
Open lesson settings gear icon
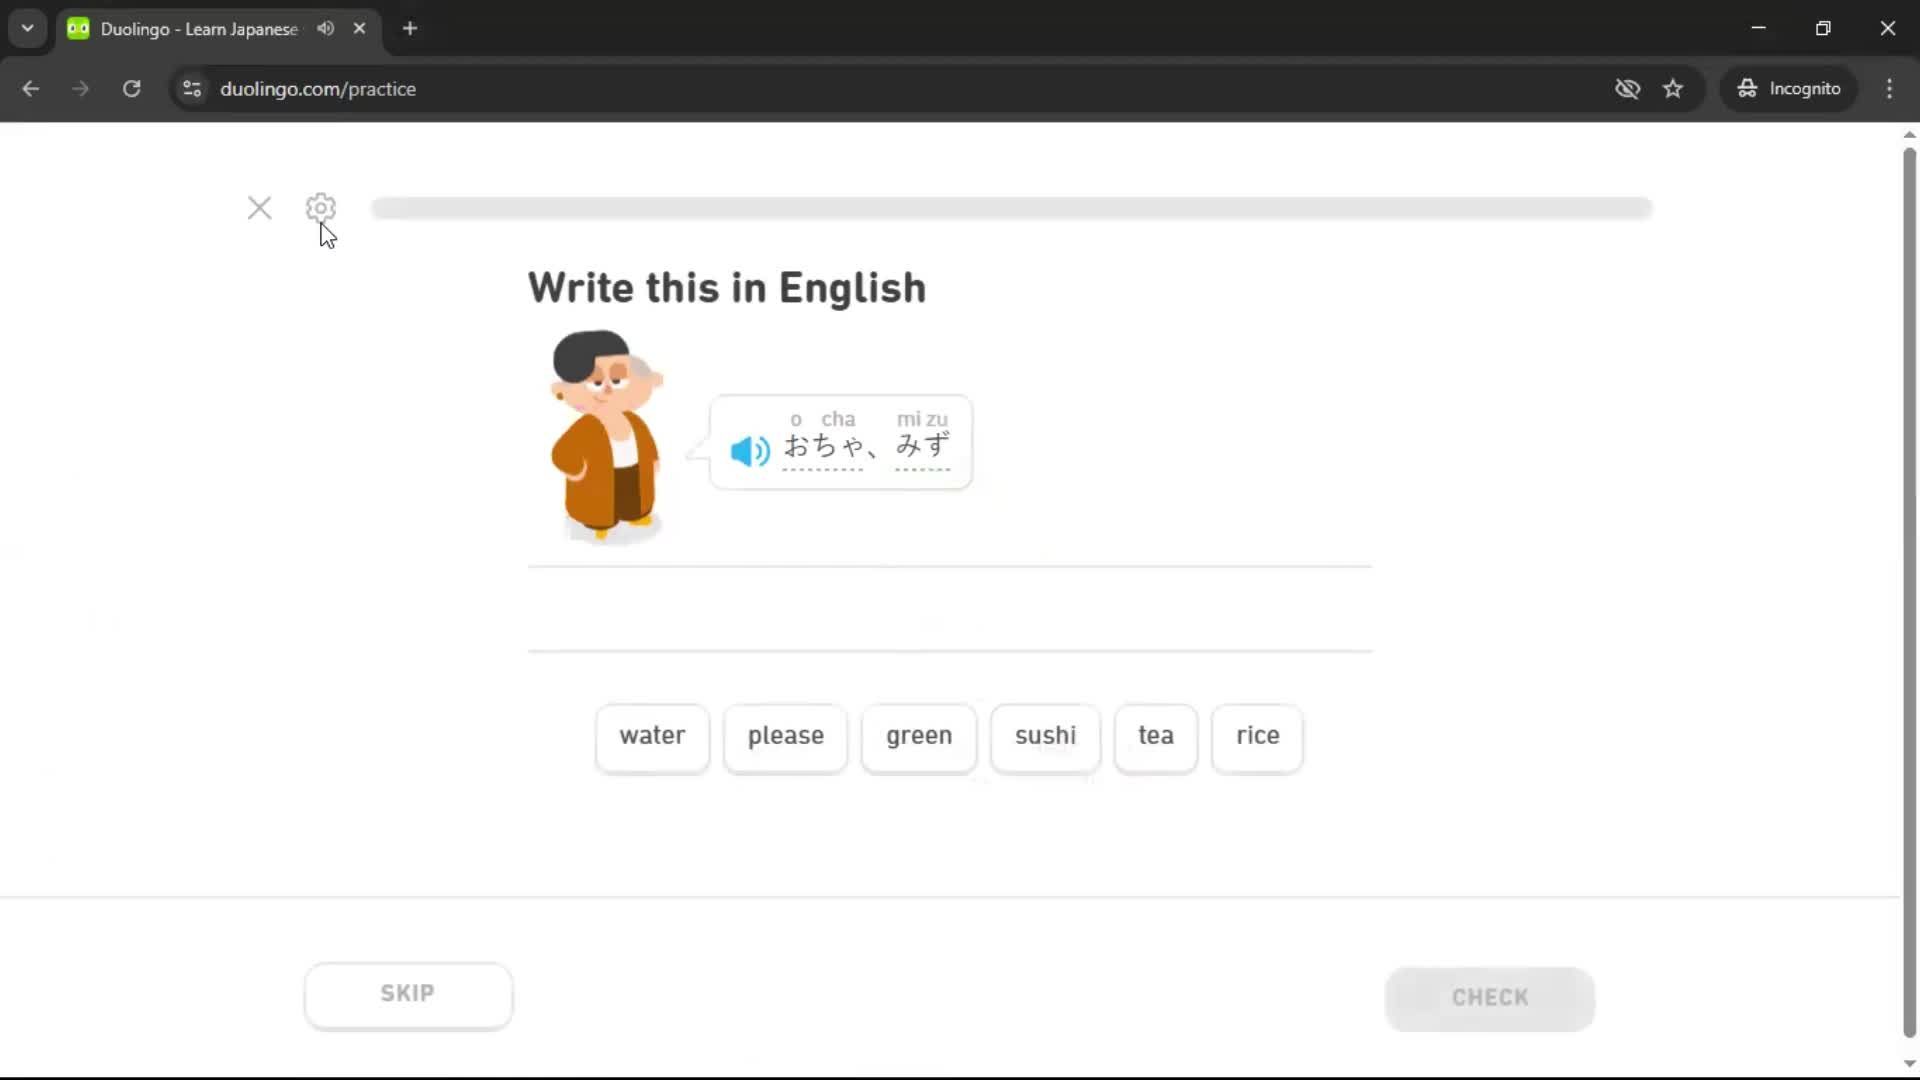320,208
